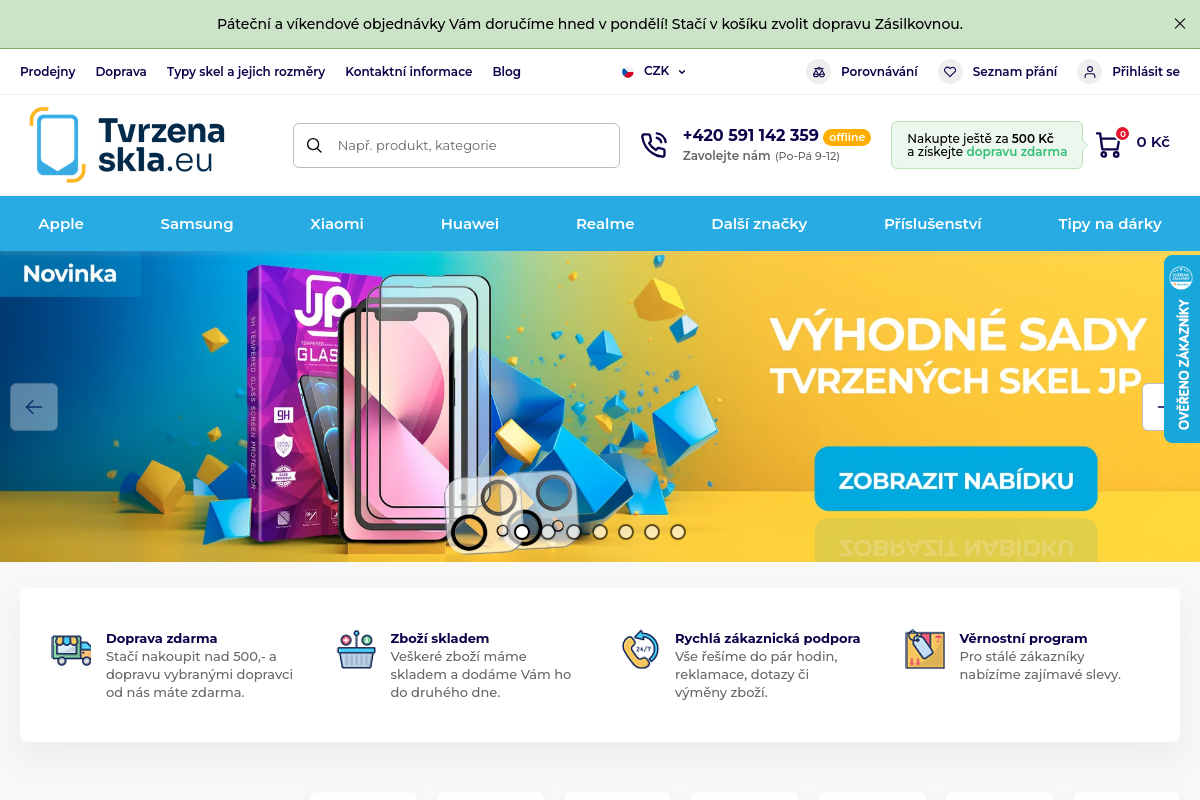Open Porovnávání comparison link
The image size is (1200, 800).
coord(879,72)
